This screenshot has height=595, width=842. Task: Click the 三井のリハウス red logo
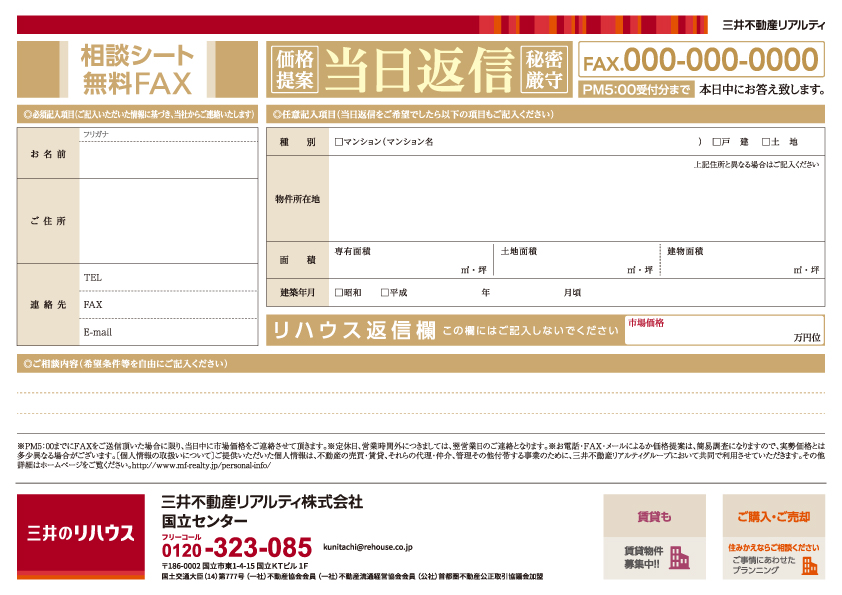81,536
